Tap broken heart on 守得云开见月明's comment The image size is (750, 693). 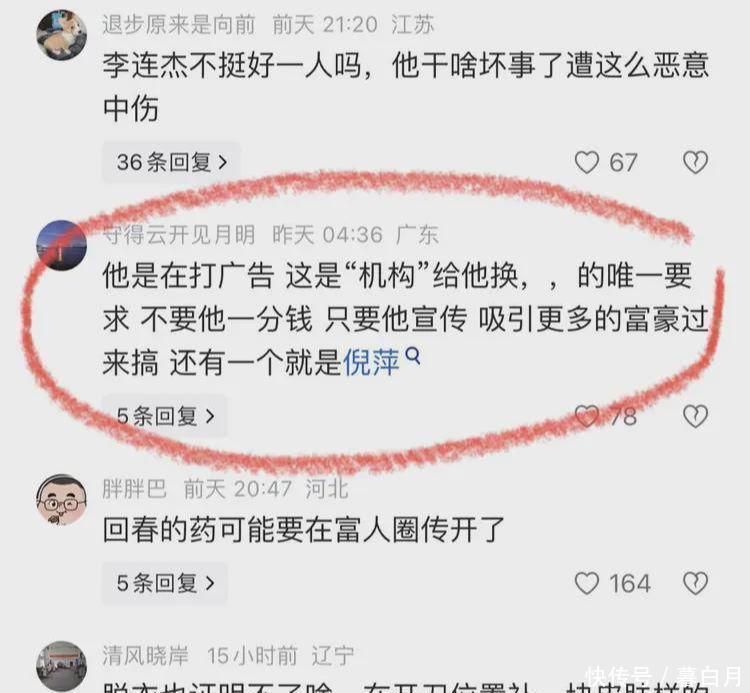coord(695,416)
